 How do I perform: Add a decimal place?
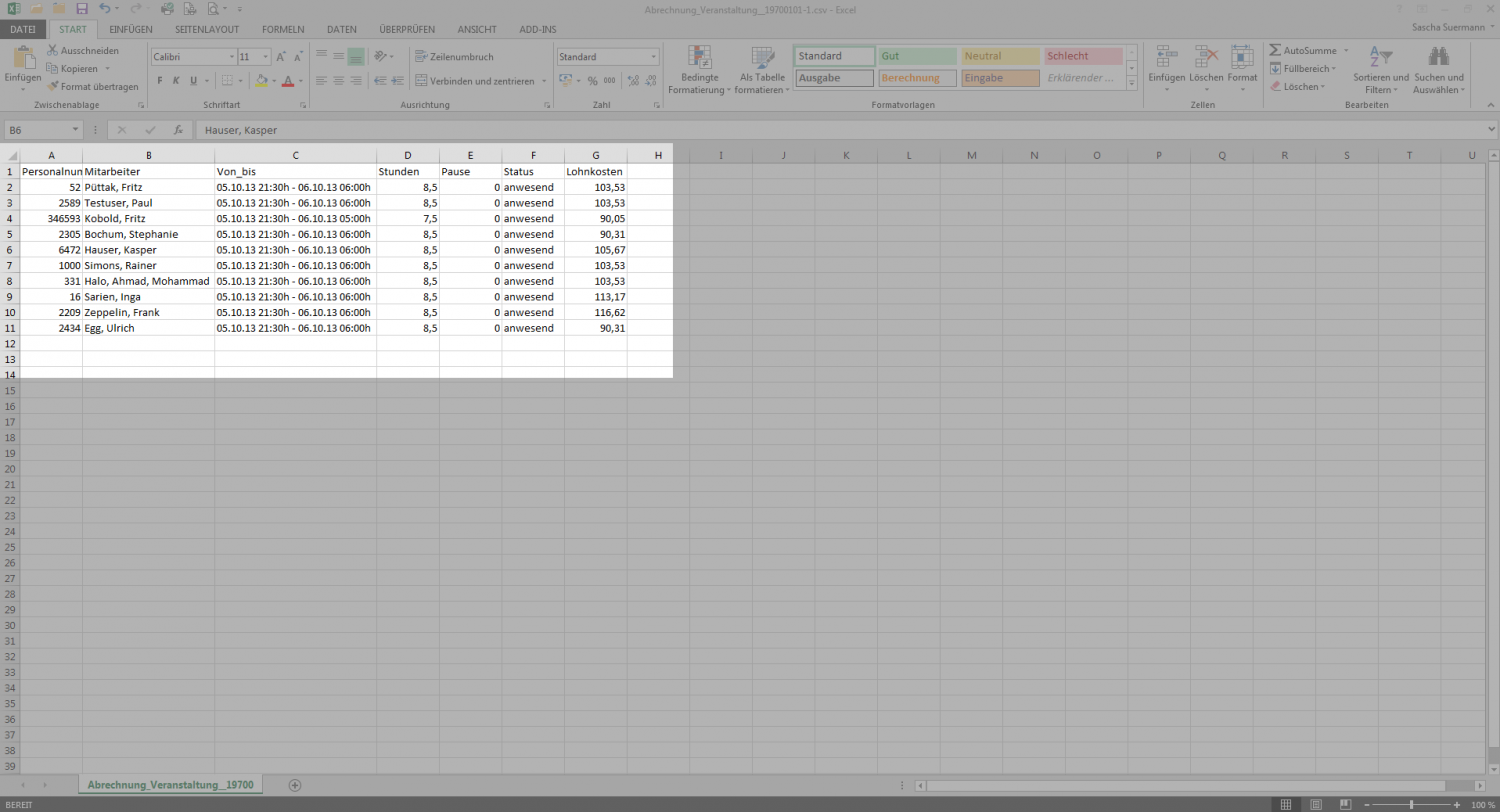[632, 81]
